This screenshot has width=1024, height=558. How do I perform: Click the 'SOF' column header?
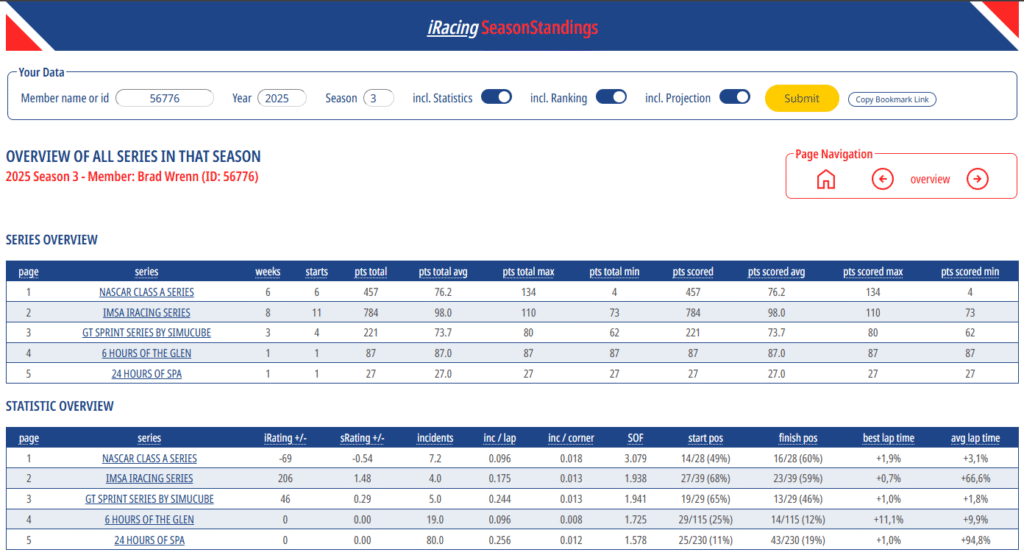(635, 438)
